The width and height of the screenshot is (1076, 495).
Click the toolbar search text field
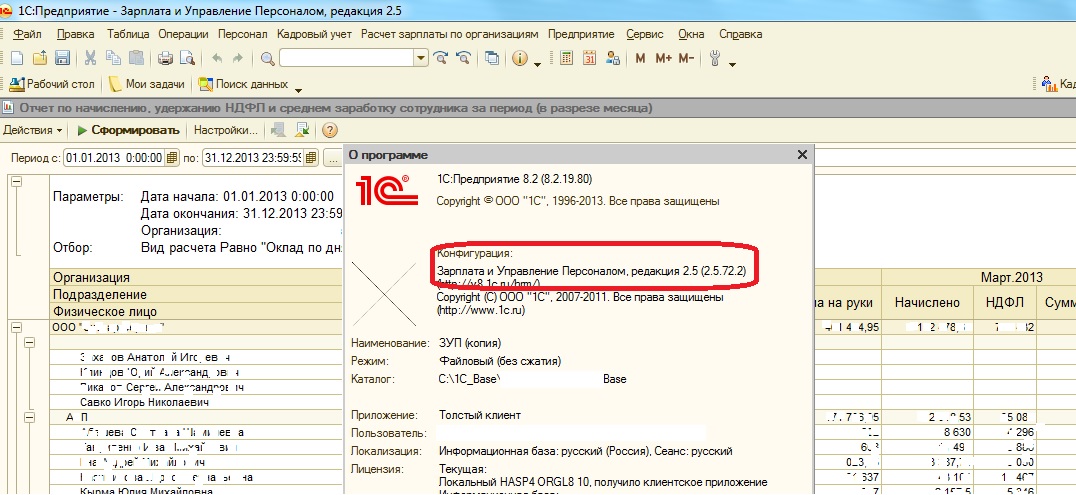click(347, 58)
